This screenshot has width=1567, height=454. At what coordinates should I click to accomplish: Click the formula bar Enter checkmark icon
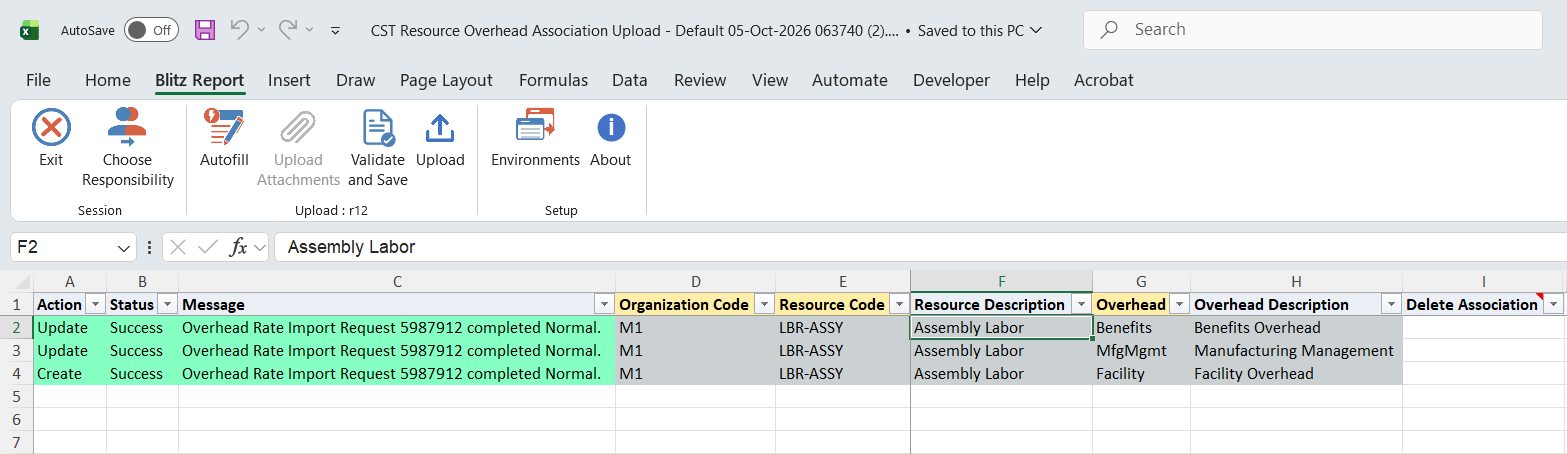click(x=208, y=247)
